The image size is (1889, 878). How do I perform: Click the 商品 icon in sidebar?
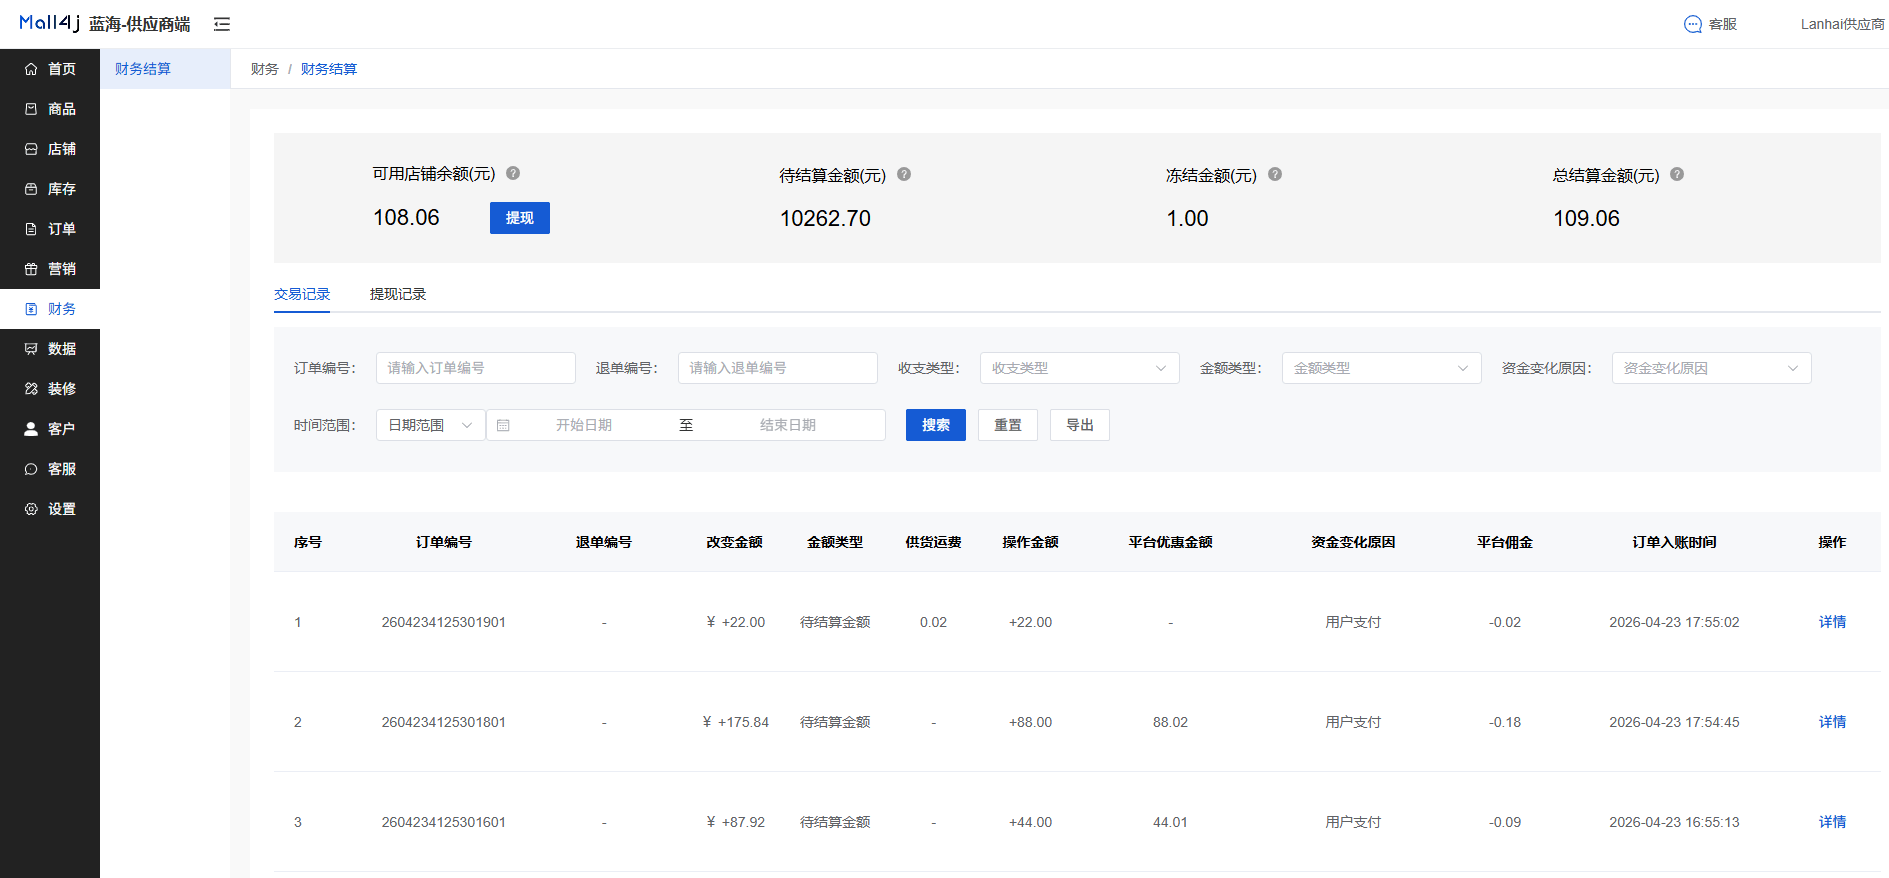click(x=31, y=109)
